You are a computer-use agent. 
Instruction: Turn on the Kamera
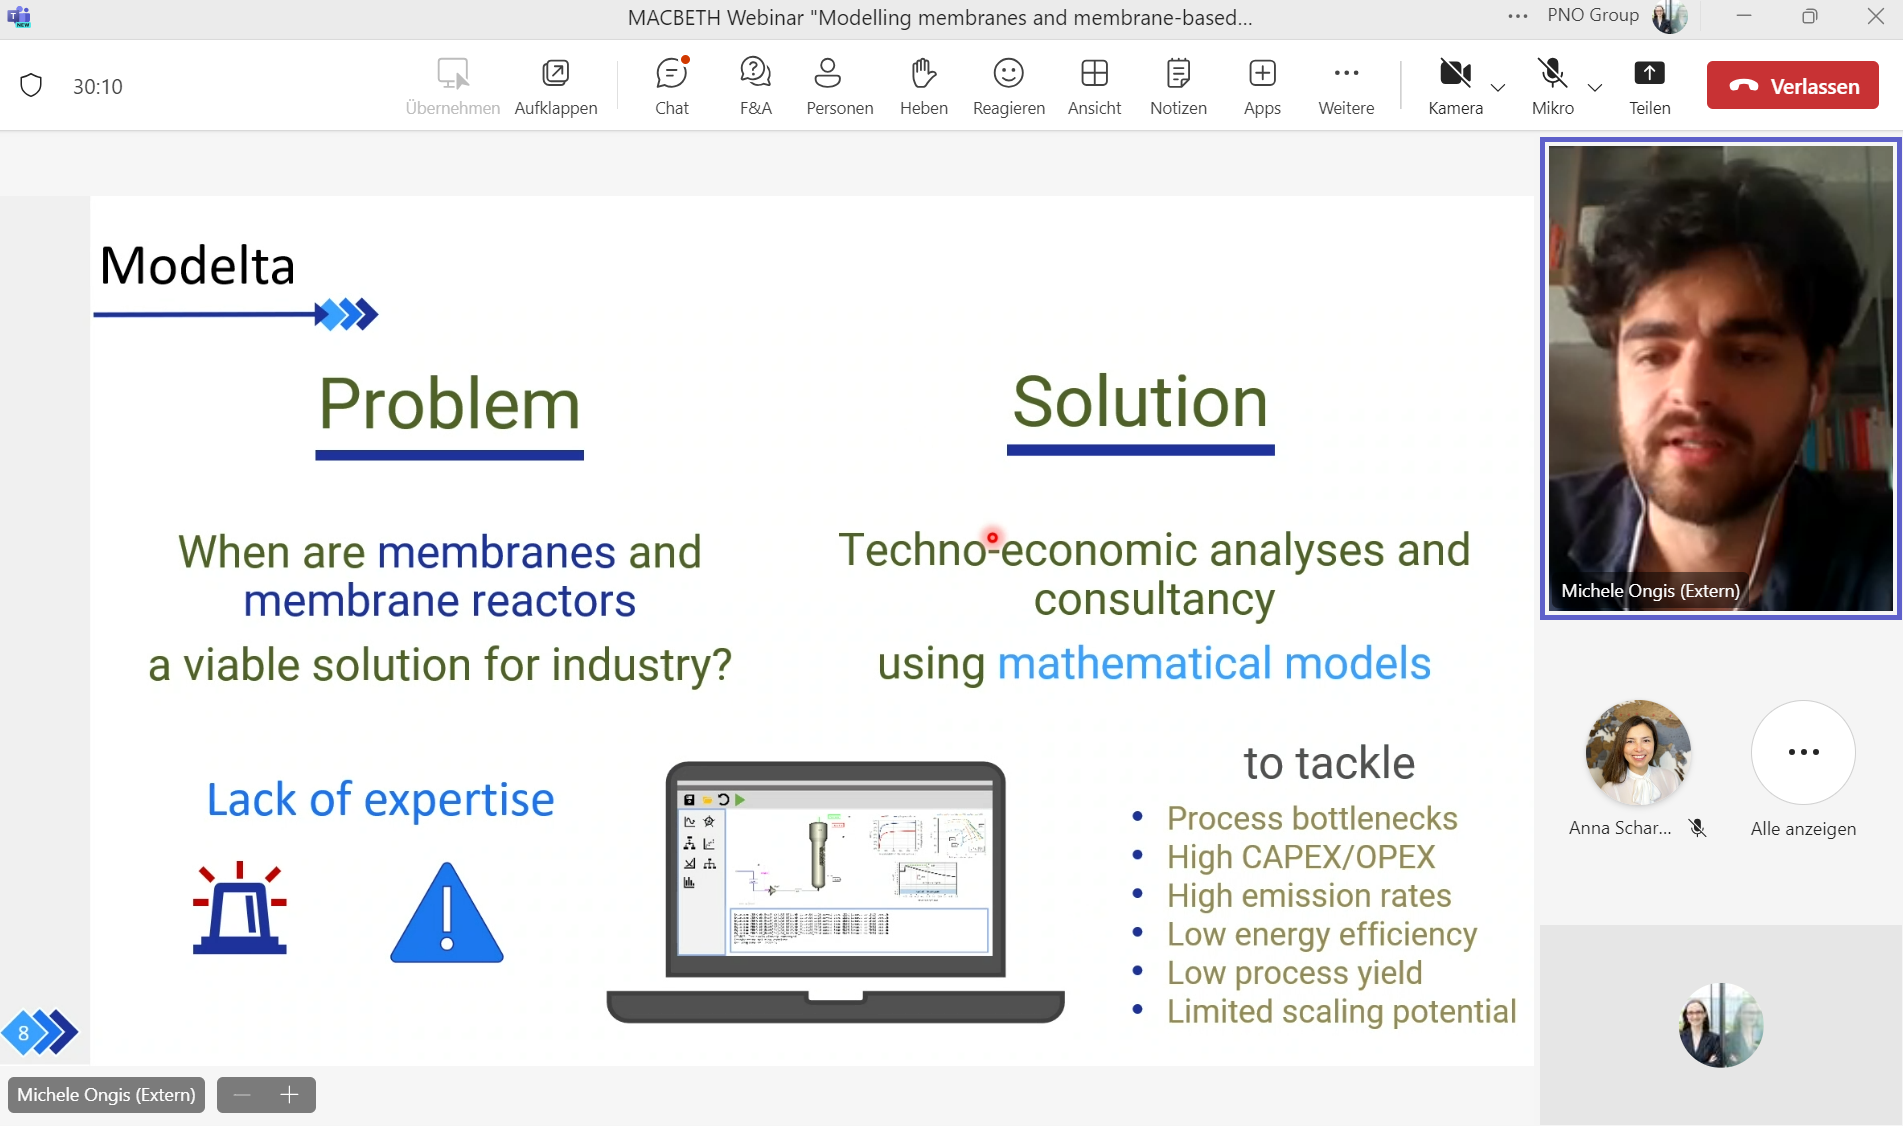[1455, 86]
